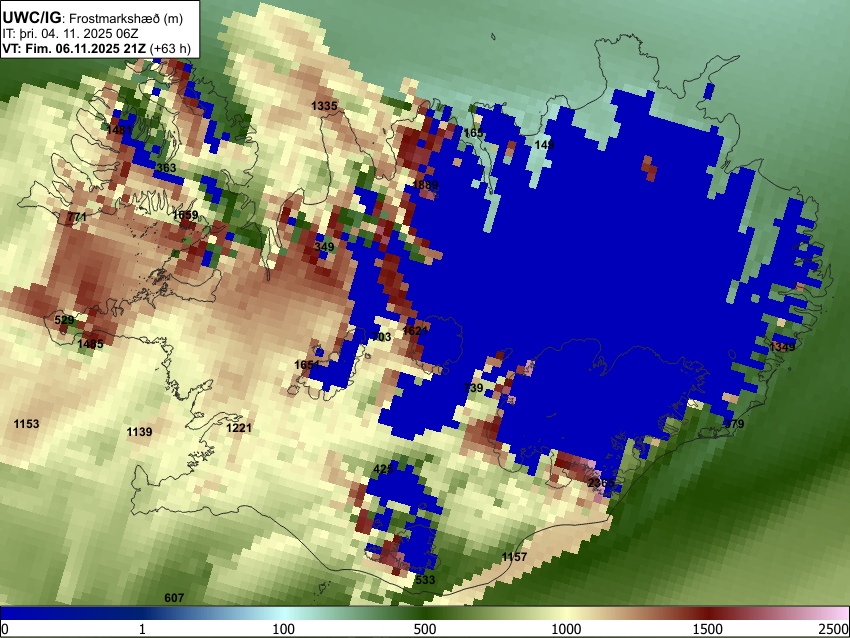Click the map value label 1485
The width and height of the screenshot is (850, 638).
coord(91,344)
